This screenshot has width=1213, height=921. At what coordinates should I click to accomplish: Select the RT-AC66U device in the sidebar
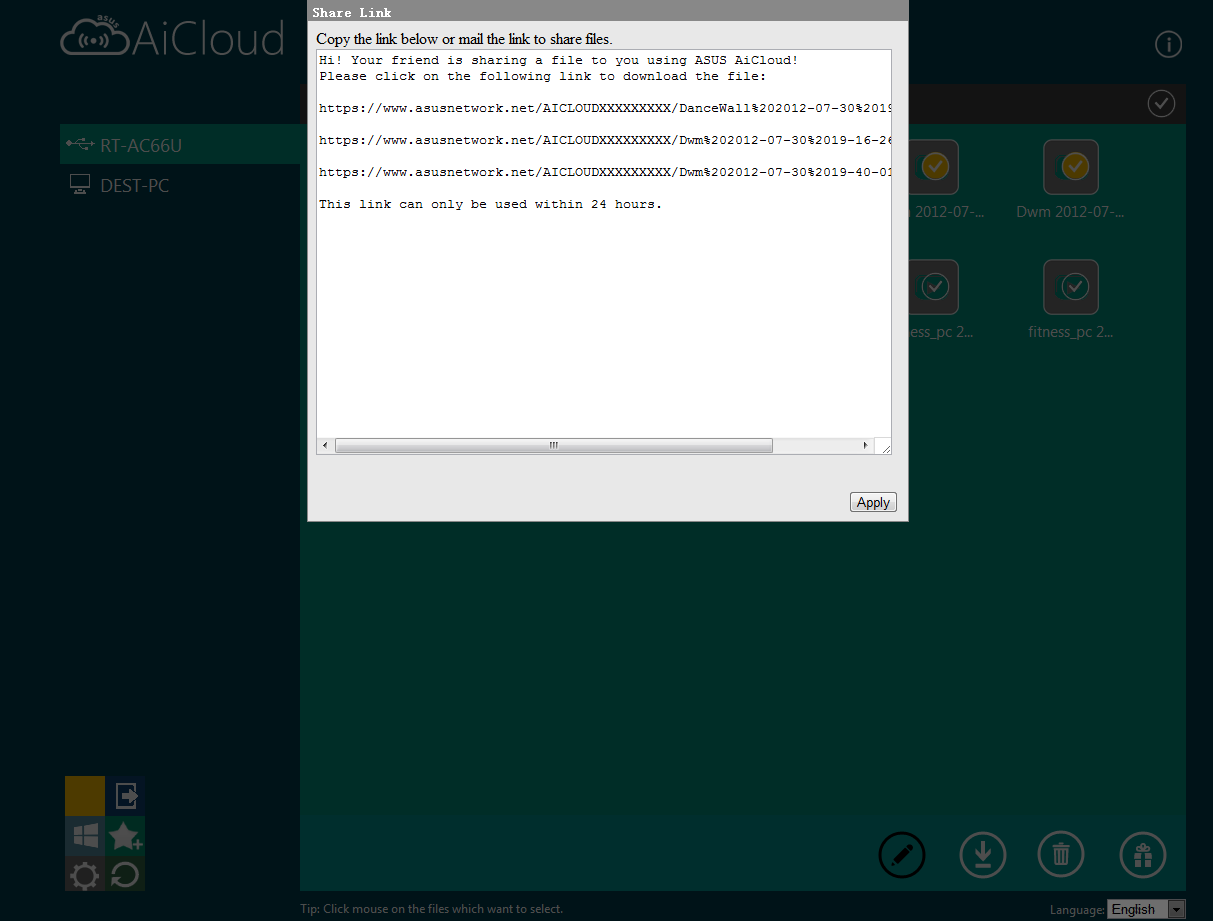click(x=180, y=145)
